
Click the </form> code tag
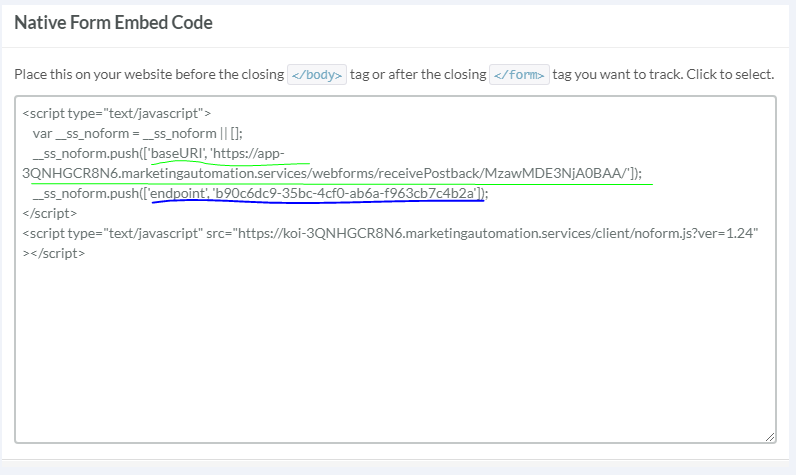point(519,75)
